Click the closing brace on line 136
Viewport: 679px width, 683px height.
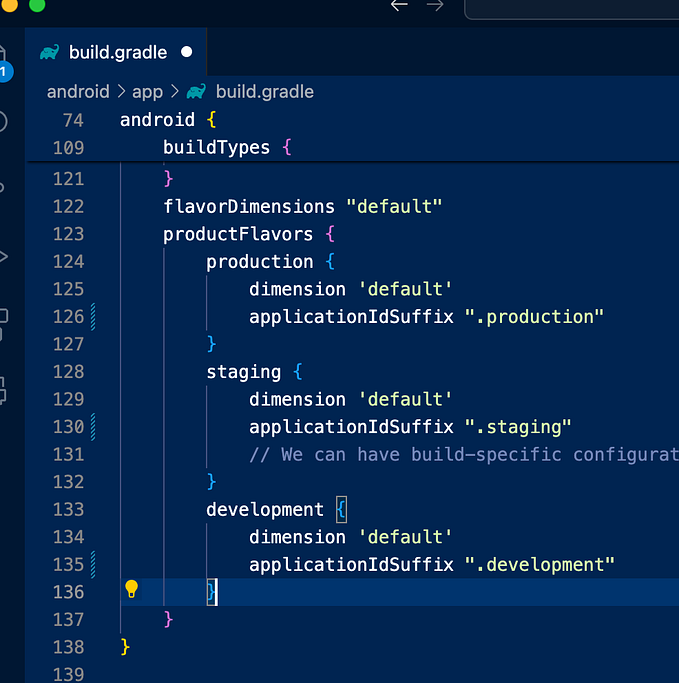[x=211, y=592]
